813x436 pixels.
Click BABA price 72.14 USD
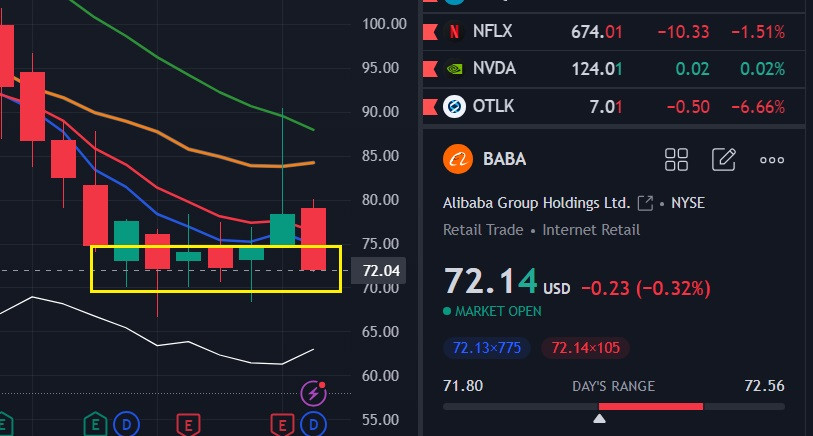[507, 282]
